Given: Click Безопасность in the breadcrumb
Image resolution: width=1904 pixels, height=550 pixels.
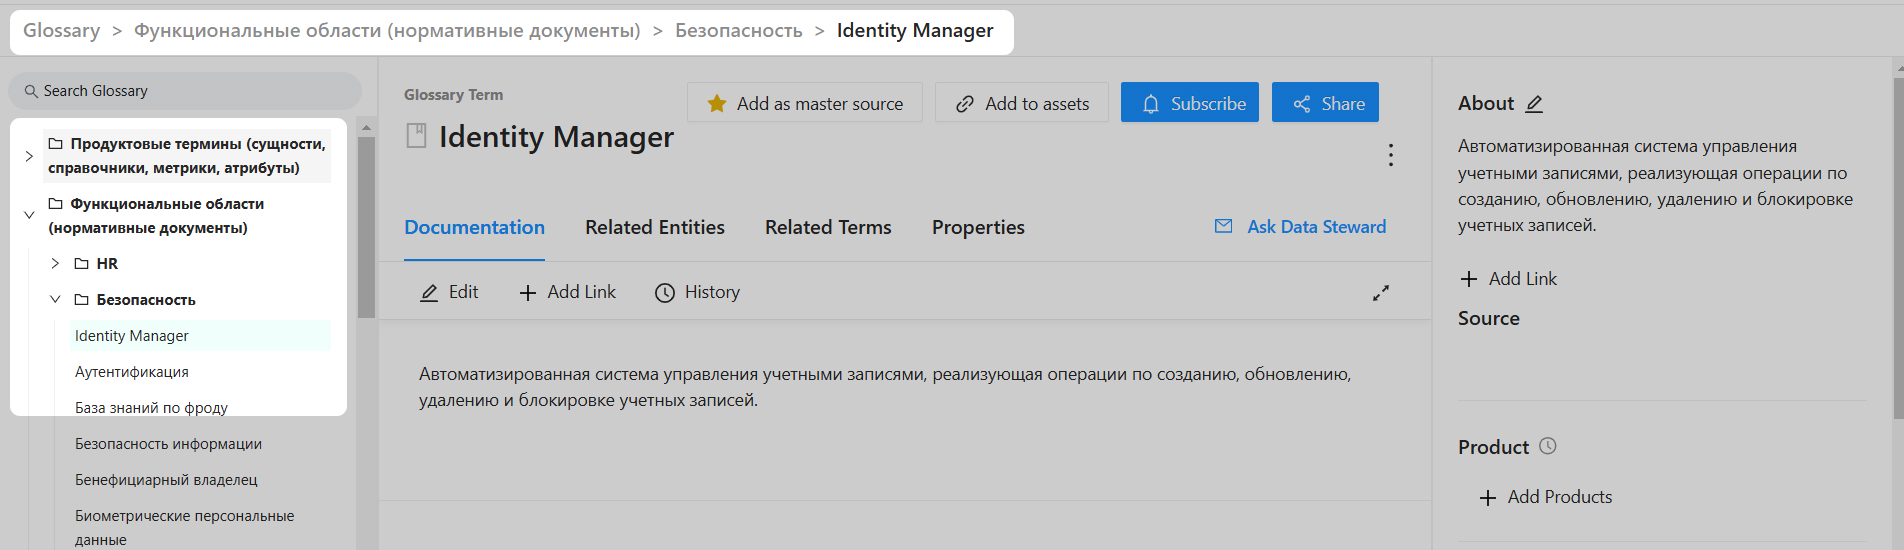Looking at the screenshot, I should (x=738, y=31).
